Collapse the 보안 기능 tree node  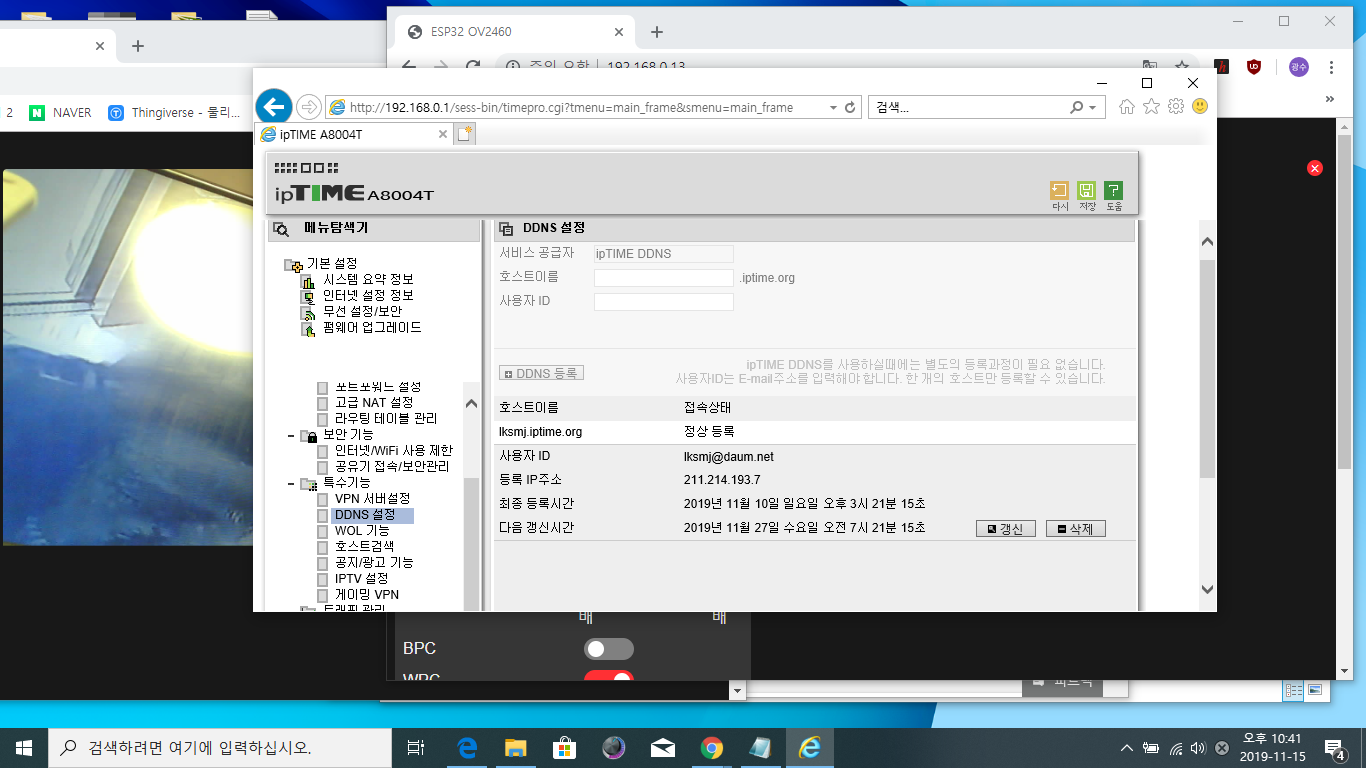click(290, 436)
